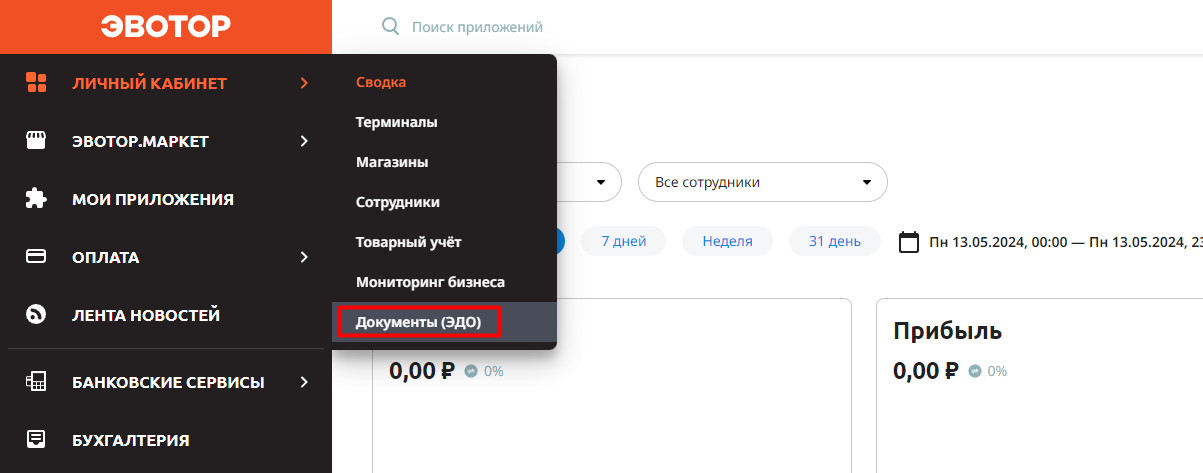This screenshot has height=473, width=1203.
Task: Select the 7 дней period filter
Action: [x=624, y=241]
